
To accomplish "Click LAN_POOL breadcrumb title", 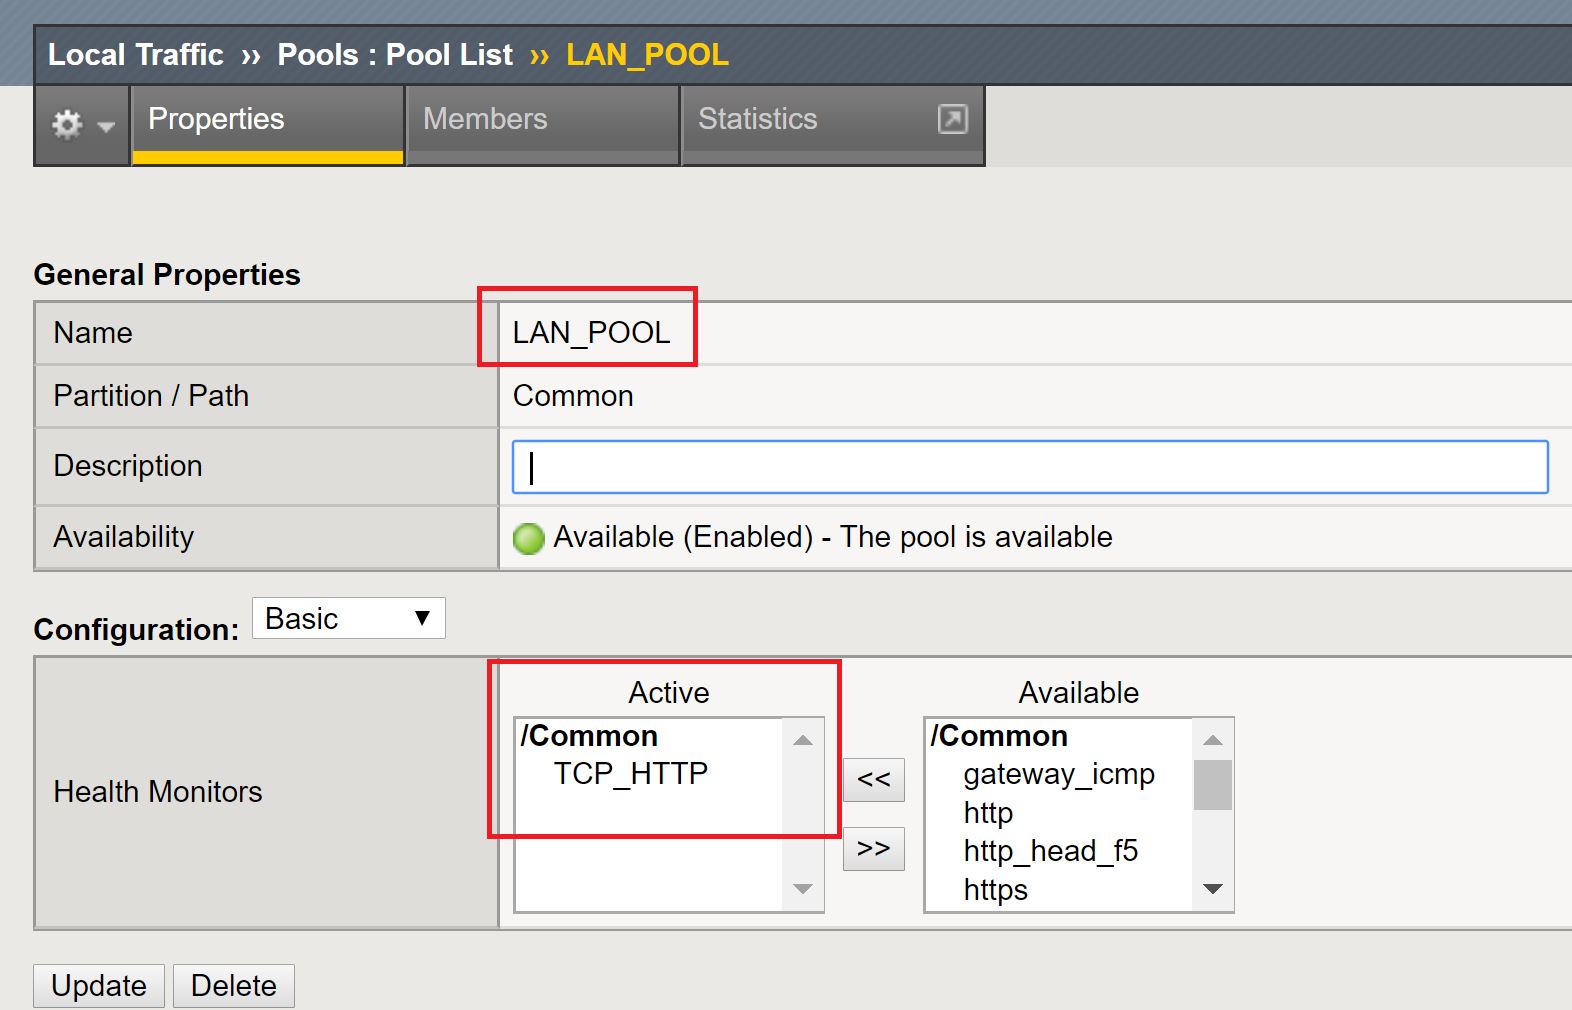I will point(647,55).
